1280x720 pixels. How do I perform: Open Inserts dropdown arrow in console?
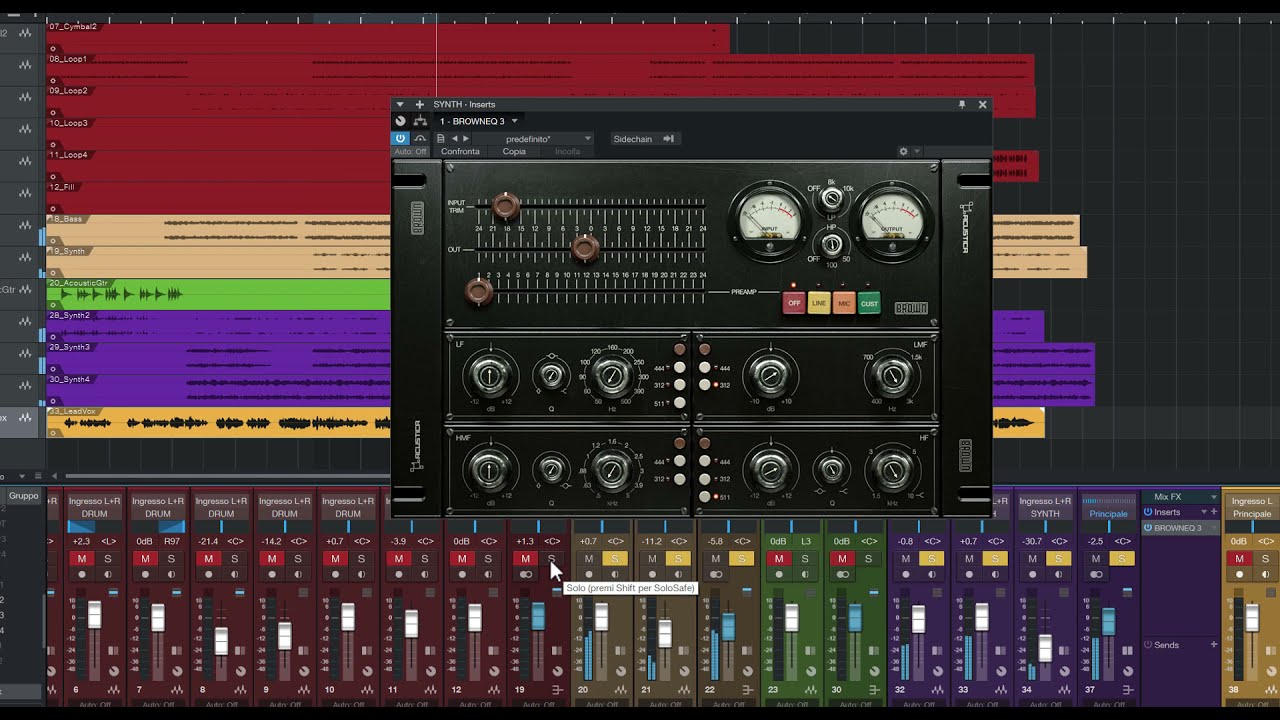point(1203,512)
